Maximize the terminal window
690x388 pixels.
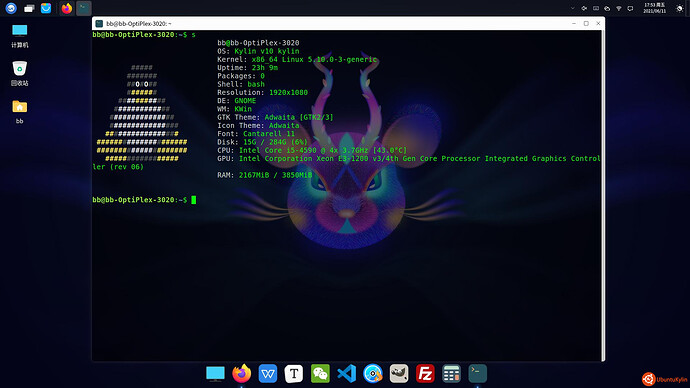pos(586,23)
